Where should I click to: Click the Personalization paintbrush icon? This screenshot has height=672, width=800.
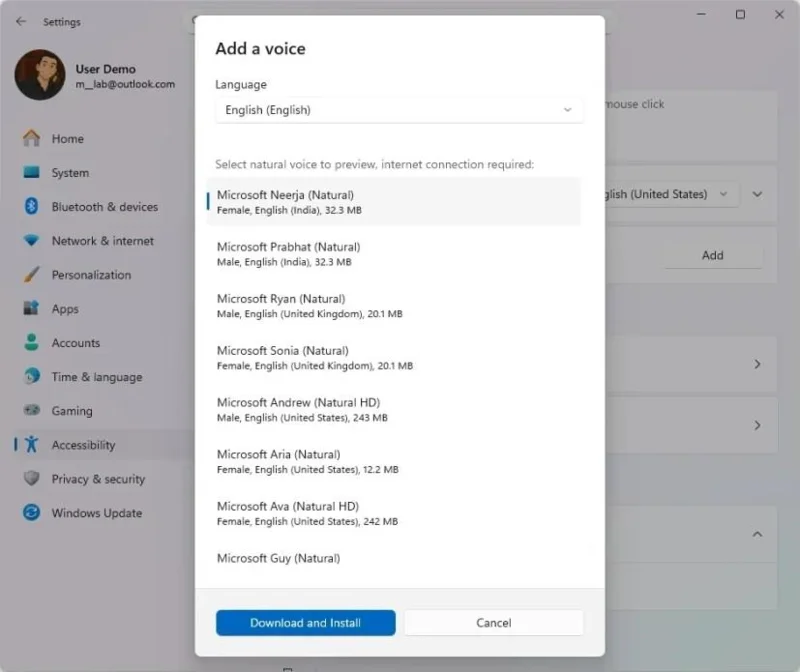point(32,275)
